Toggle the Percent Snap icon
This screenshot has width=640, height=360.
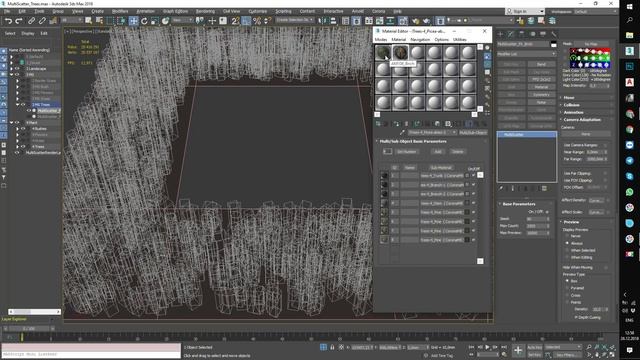point(257,21)
